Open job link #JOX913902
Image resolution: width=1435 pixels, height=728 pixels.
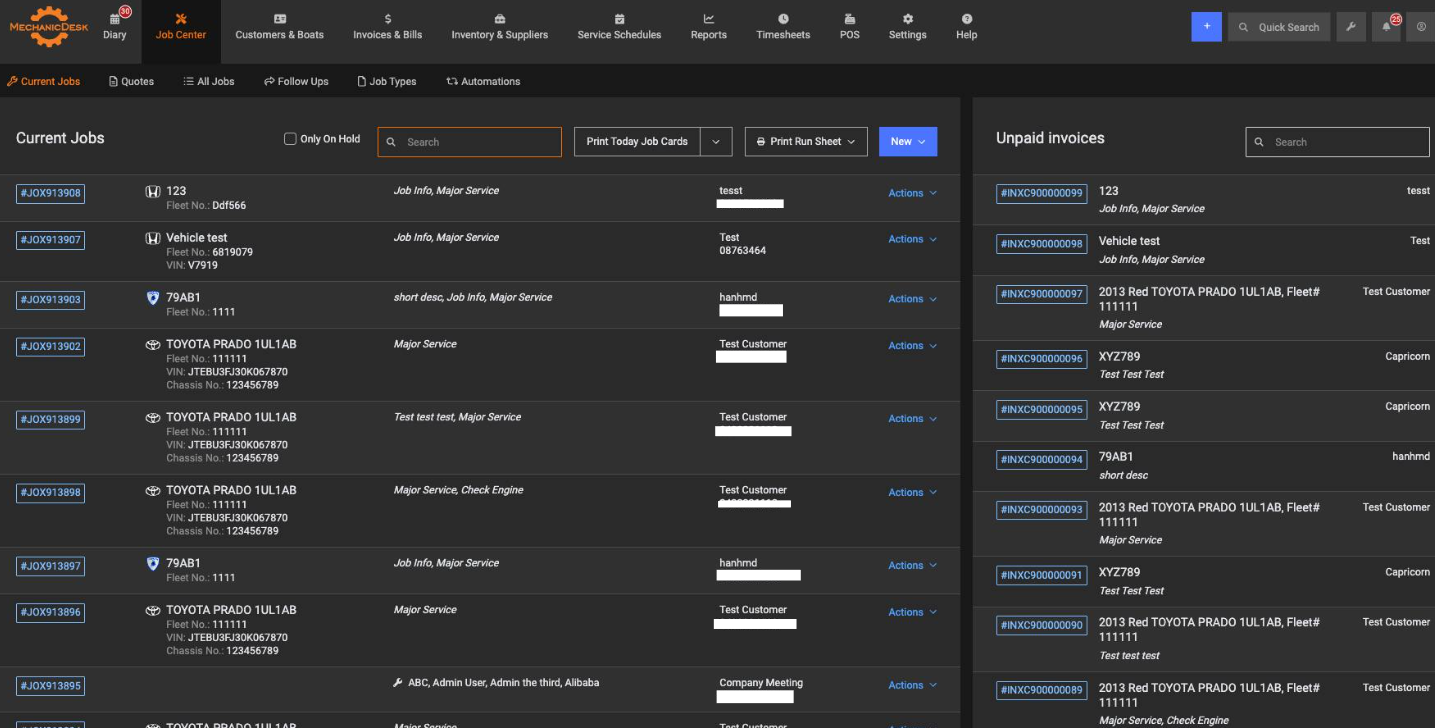(x=50, y=347)
